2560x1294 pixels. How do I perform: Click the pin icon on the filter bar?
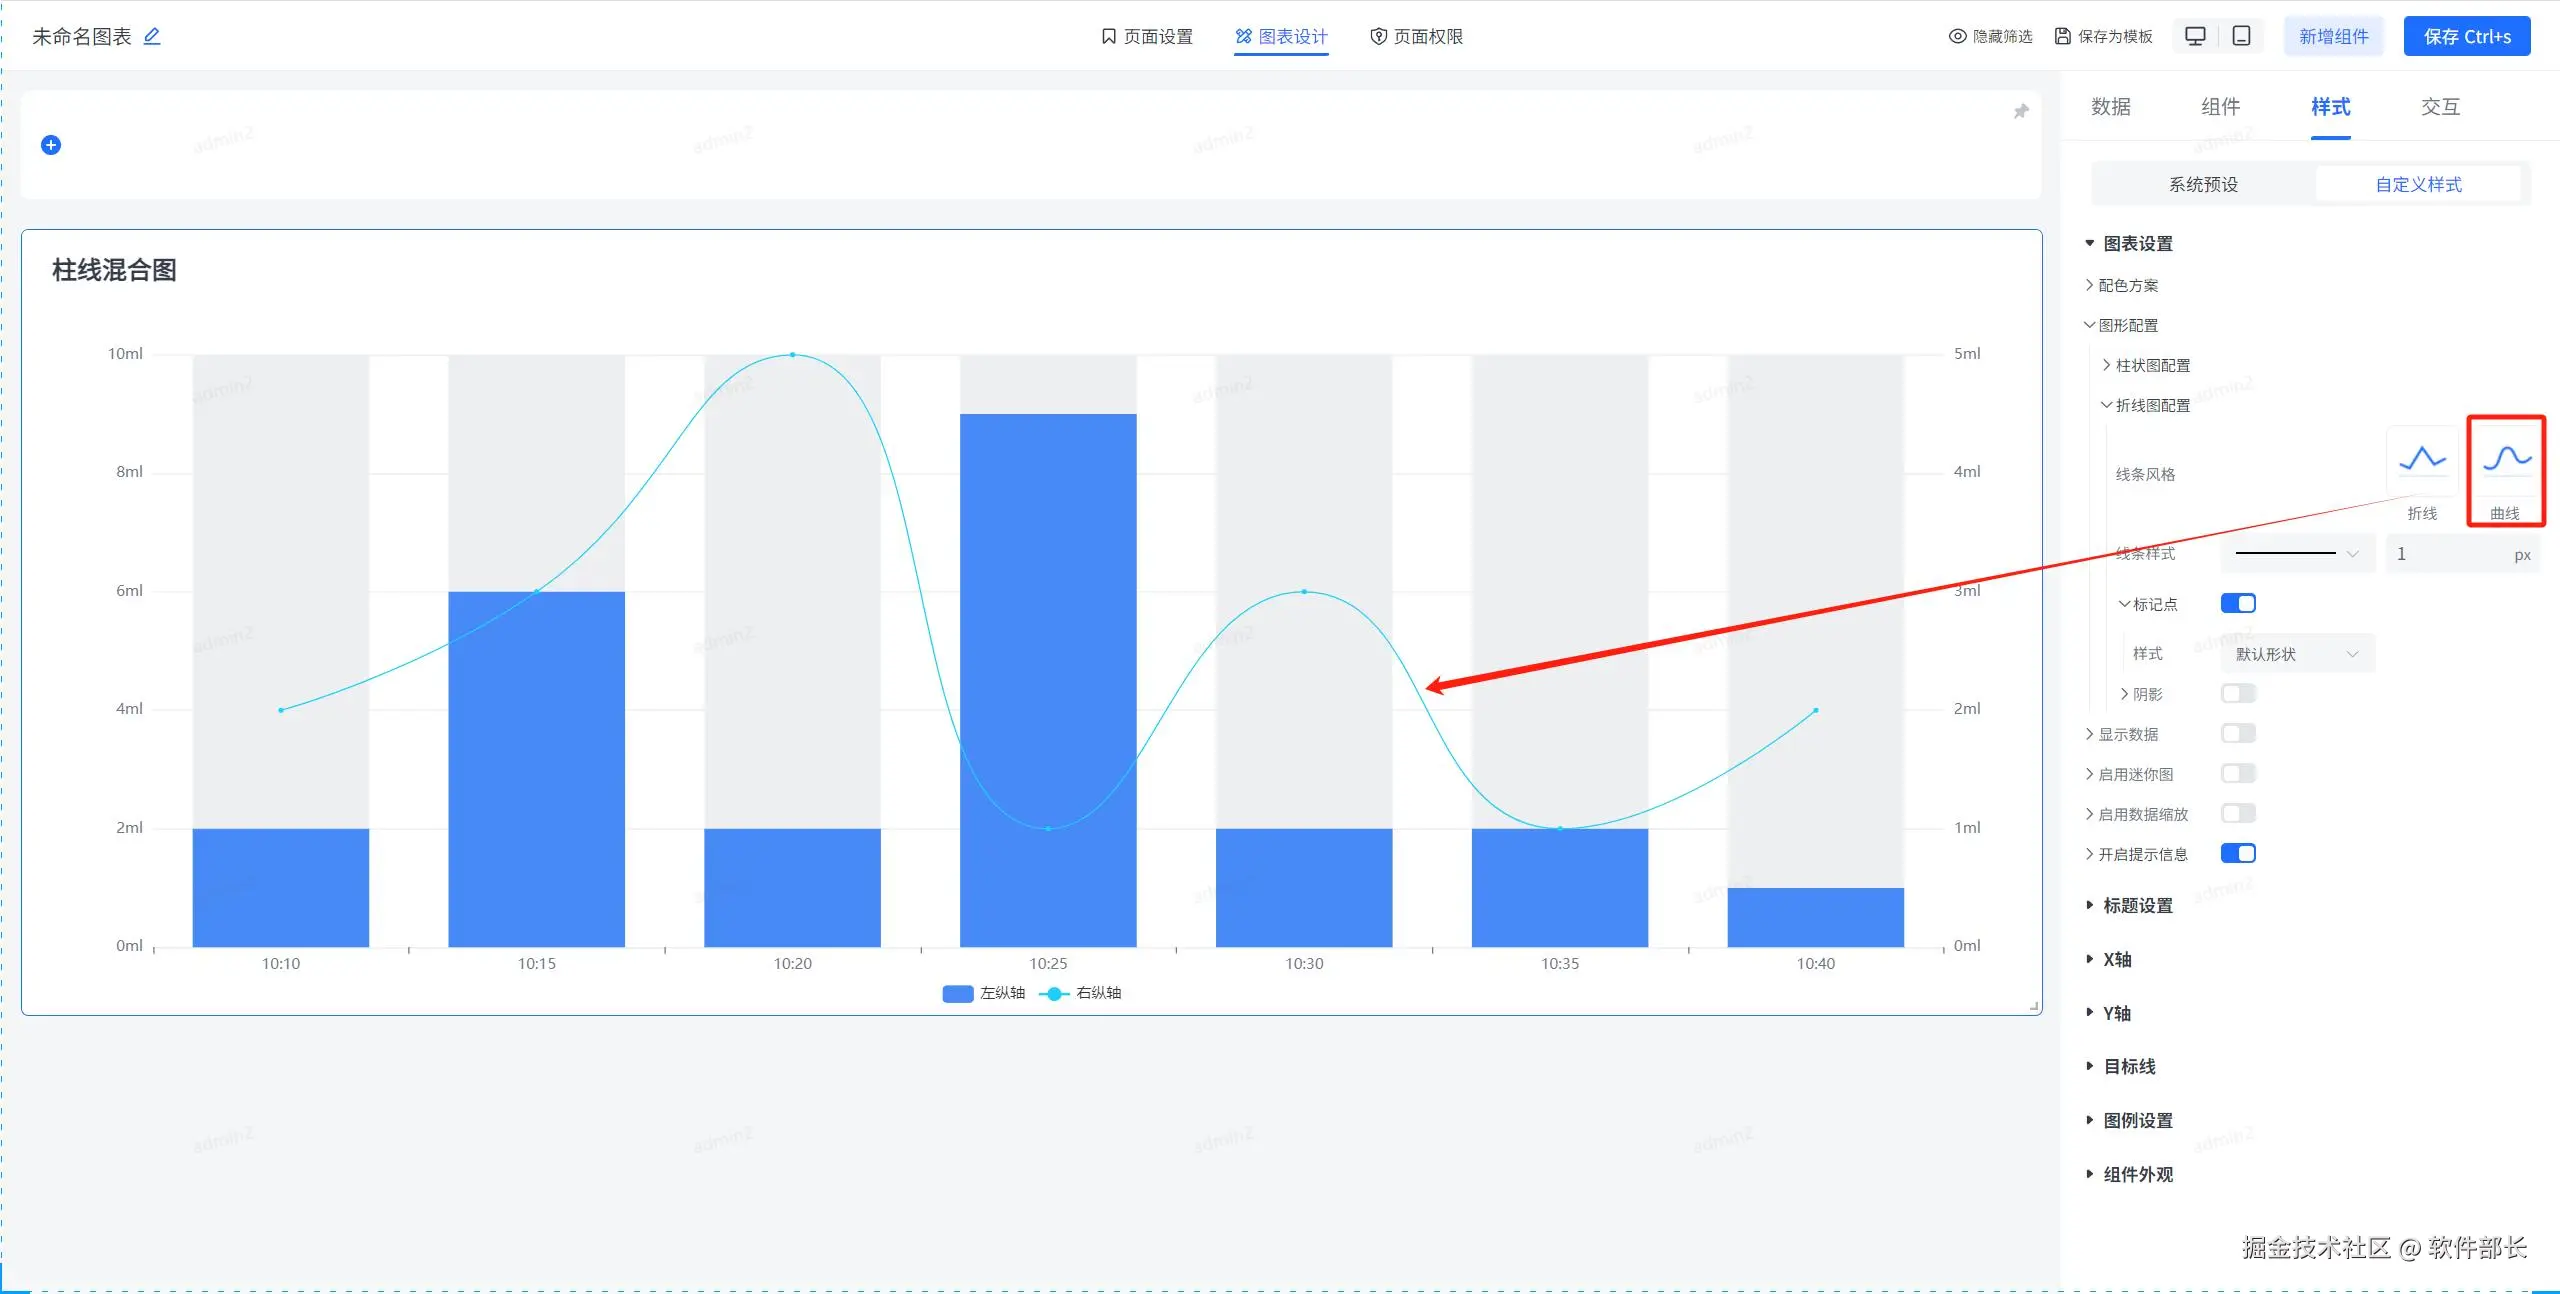click(x=2020, y=111)
